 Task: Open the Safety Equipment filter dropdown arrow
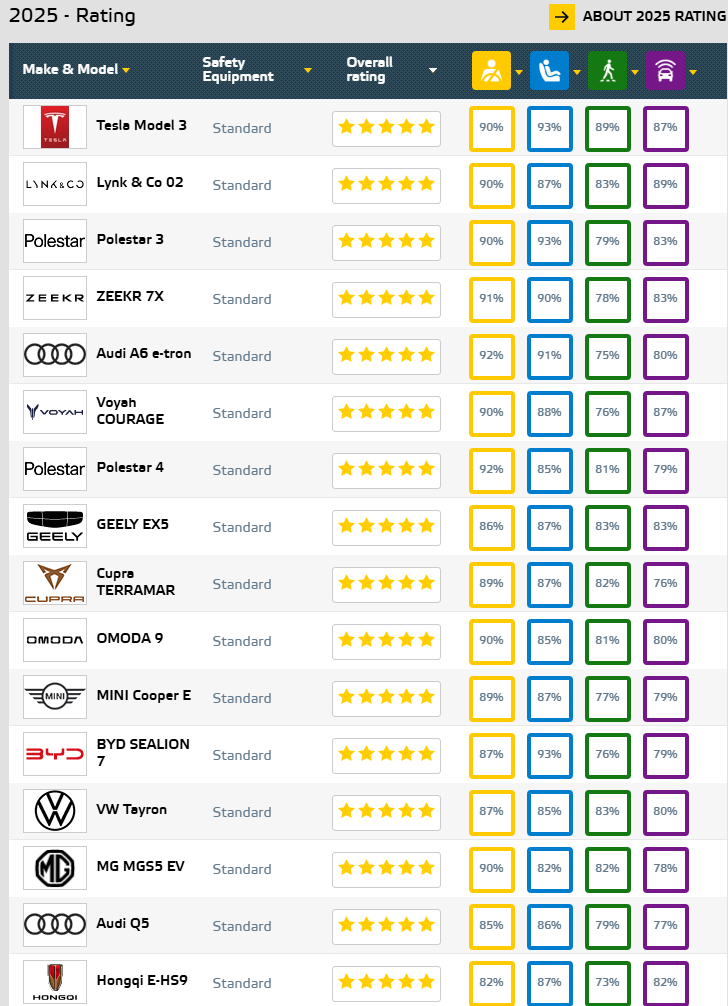(308, 70)
